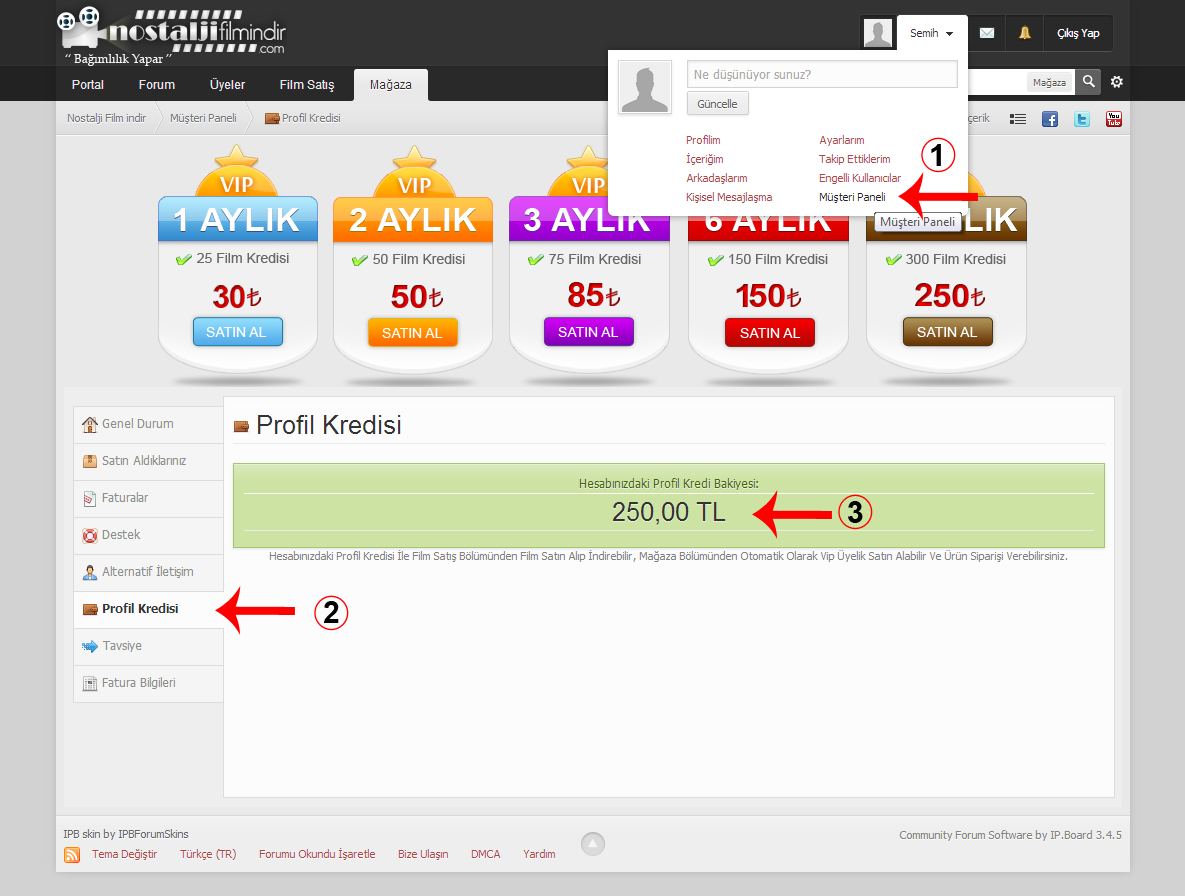Open Profilim link in user menu
The width and height of the screenshot is (1185, 896).
click(x=703, y=140)
